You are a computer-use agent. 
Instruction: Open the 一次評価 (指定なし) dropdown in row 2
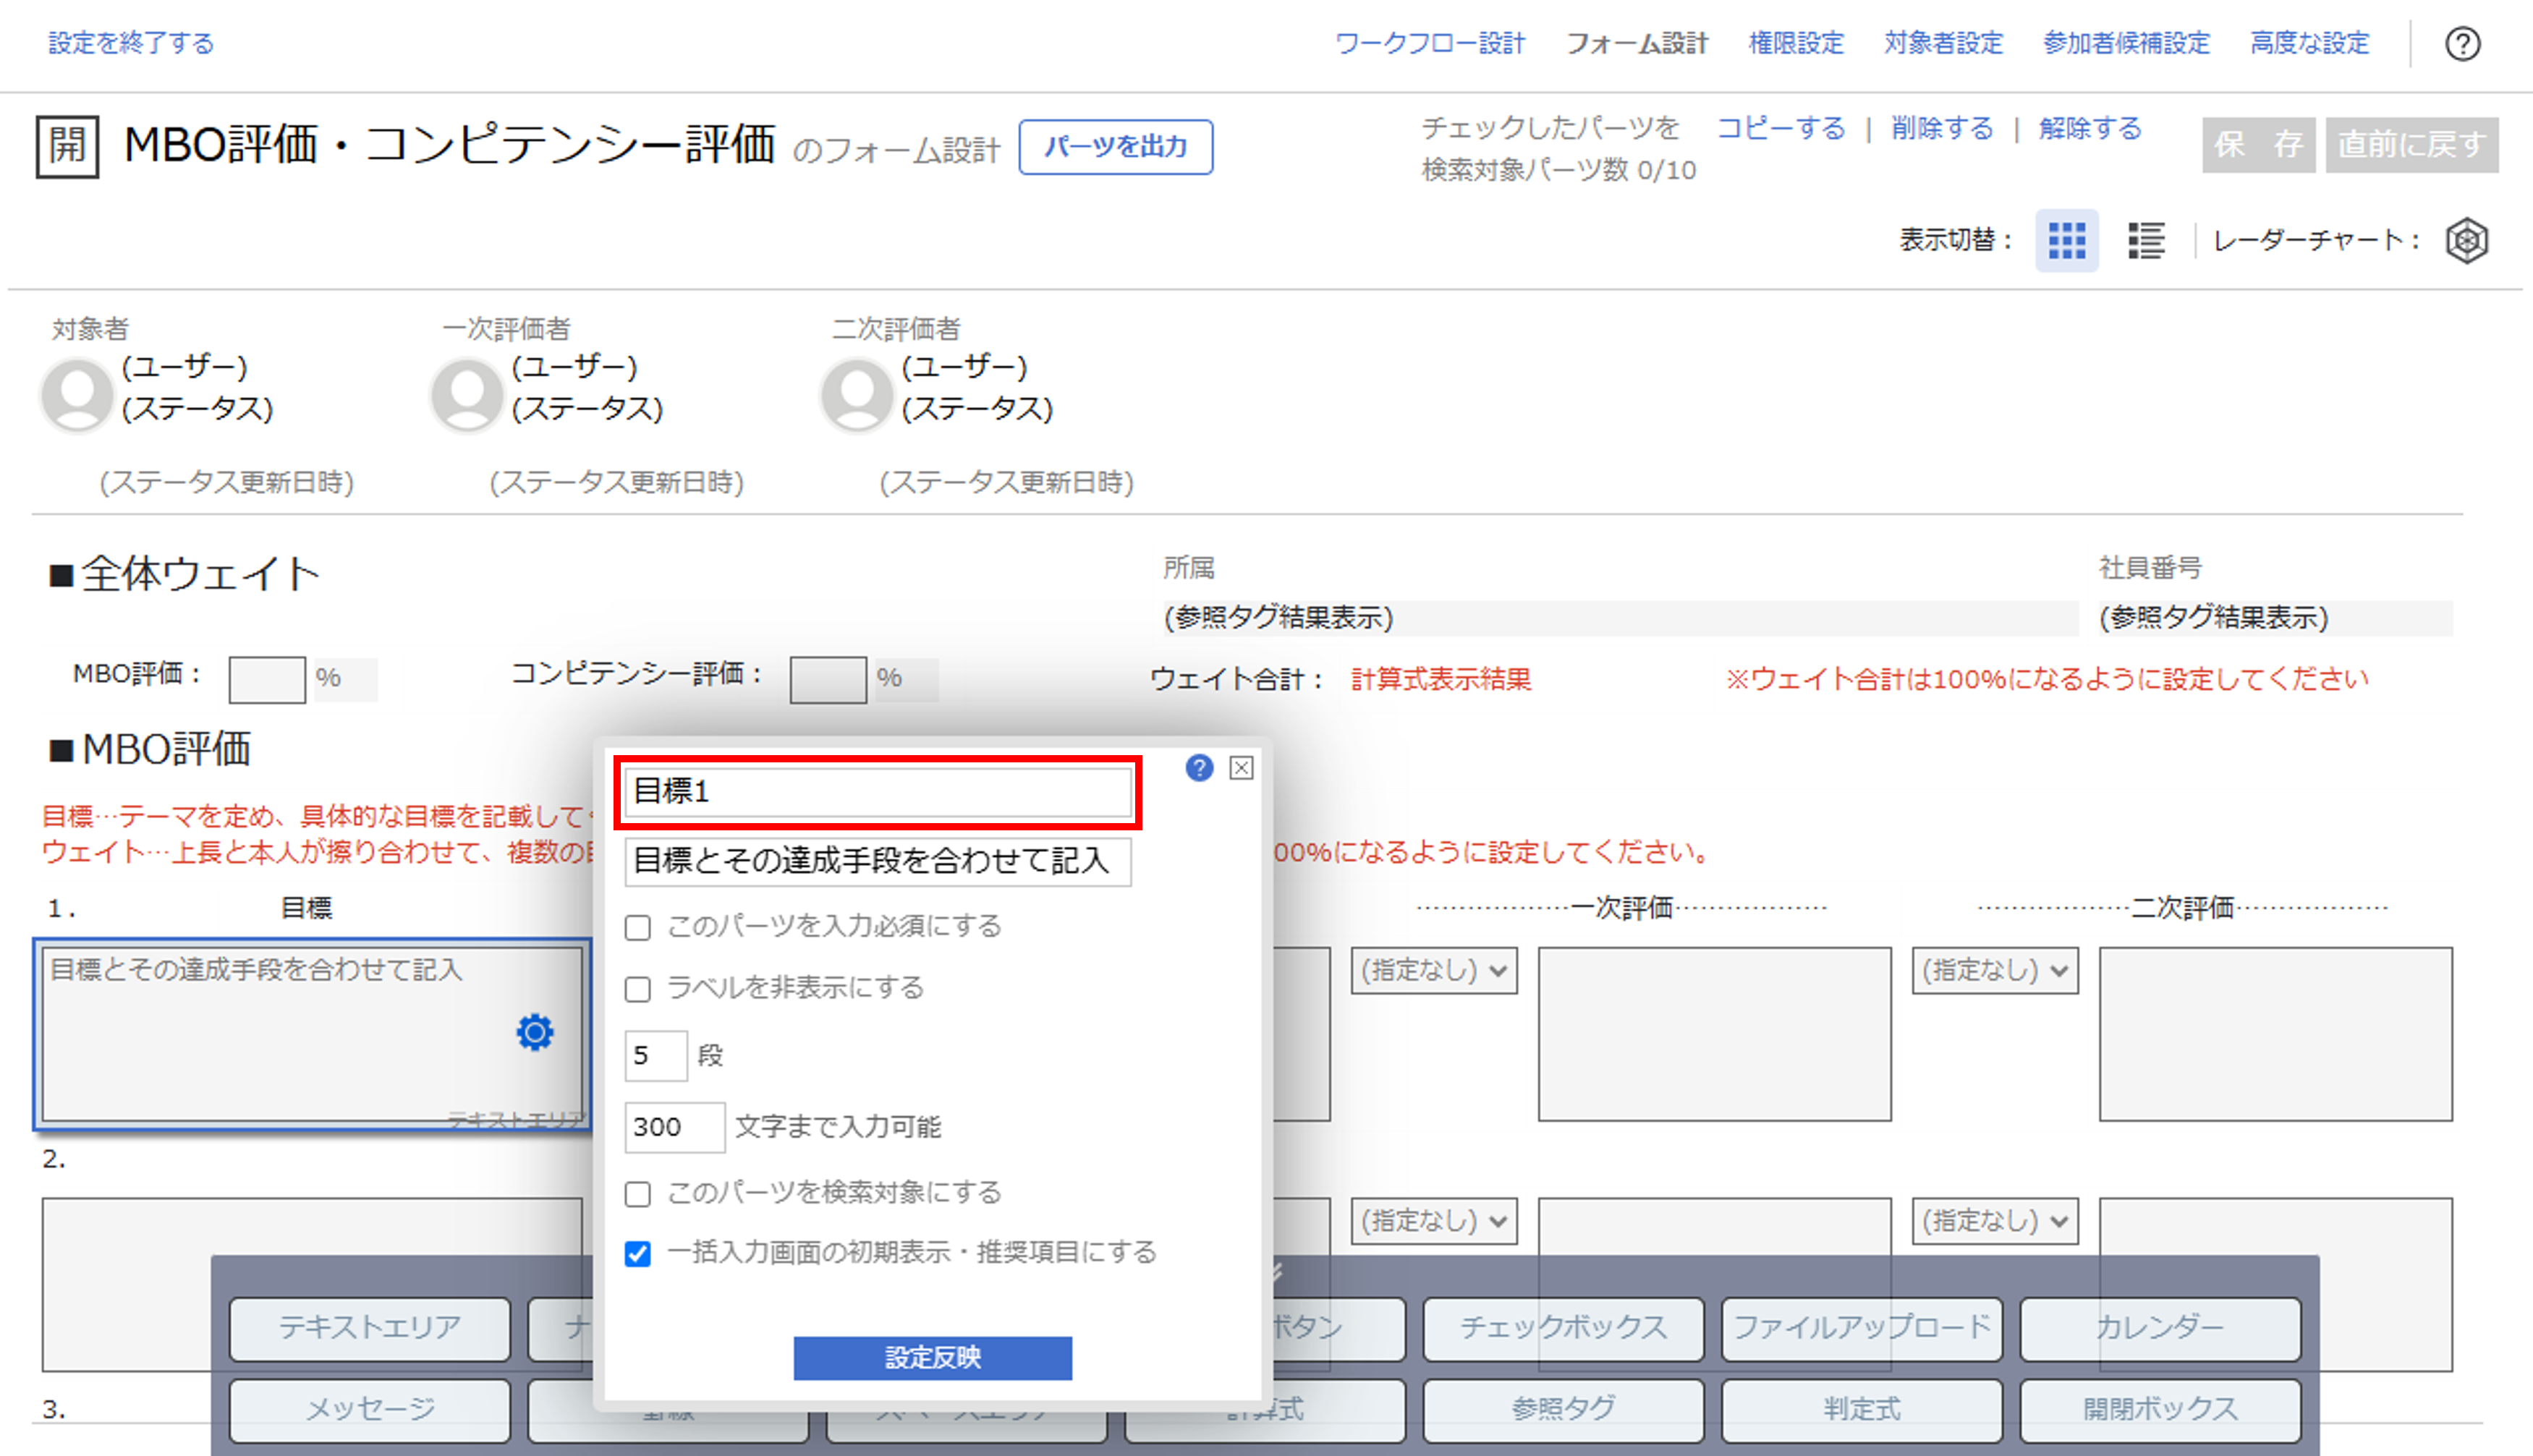pyautogui.click(x=1433, y=1221)
